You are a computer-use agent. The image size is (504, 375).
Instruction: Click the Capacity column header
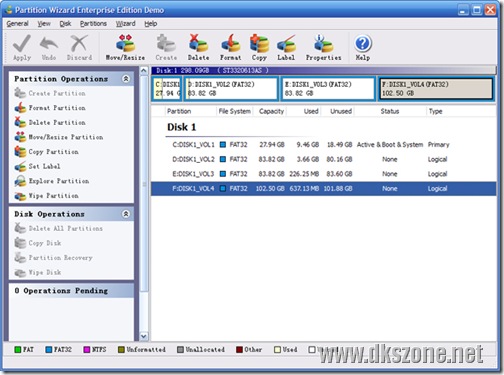271,111
